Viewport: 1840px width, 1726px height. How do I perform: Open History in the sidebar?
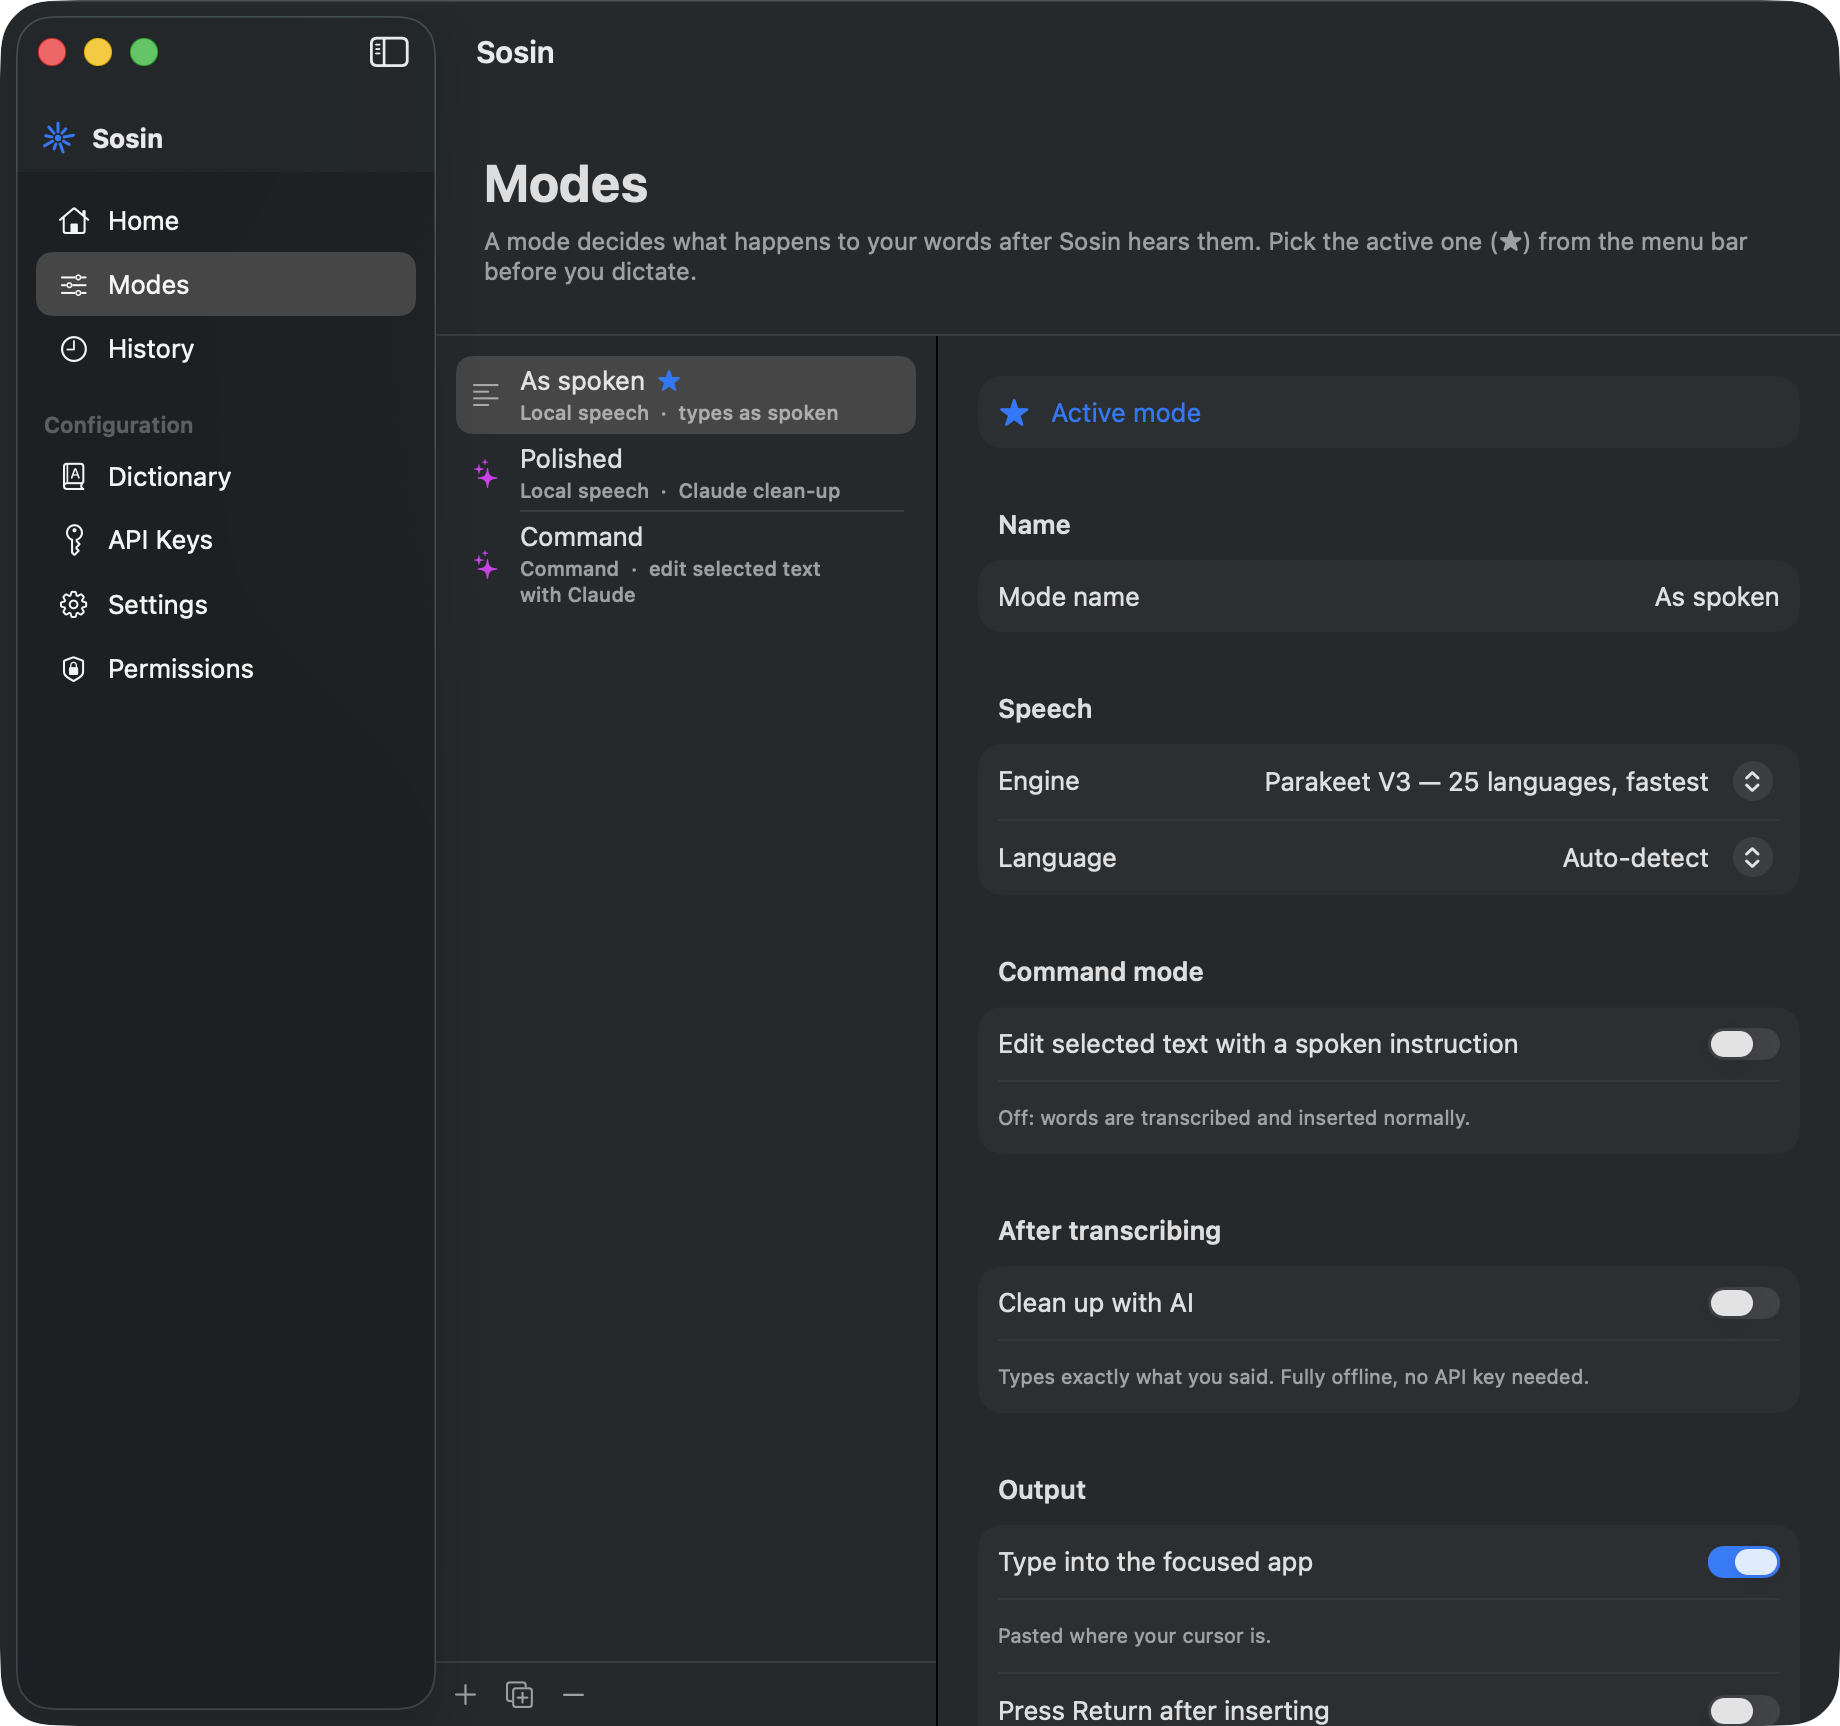pos(226,349)
